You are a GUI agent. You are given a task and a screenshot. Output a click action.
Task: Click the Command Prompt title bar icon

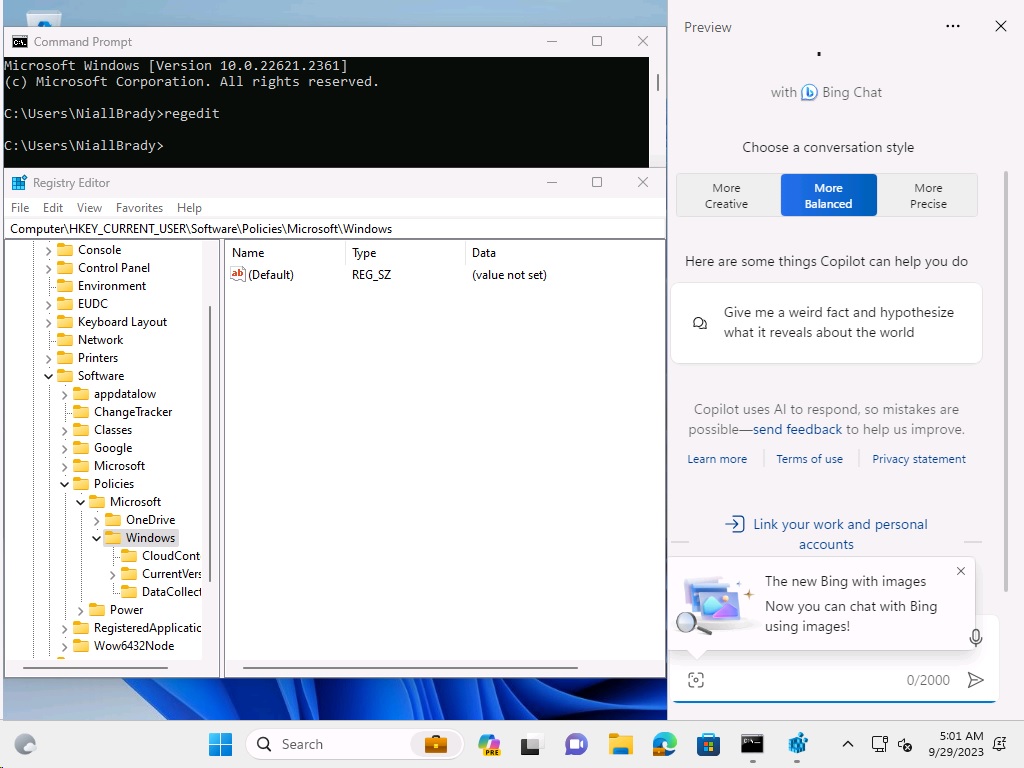20,42
